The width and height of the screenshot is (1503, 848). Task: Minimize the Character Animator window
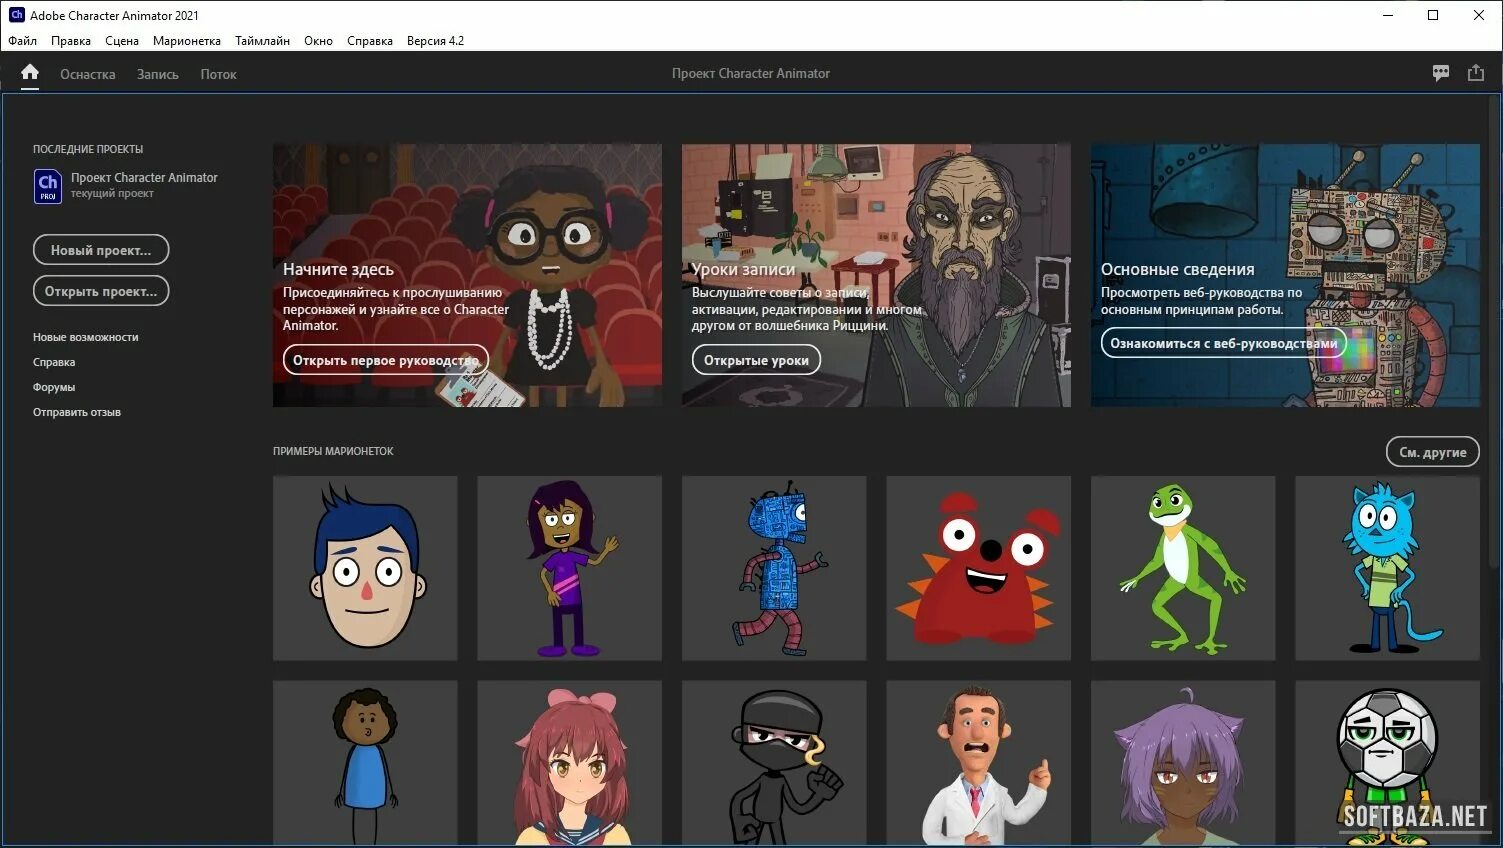pyautogui.click(x=1388, y=15)
